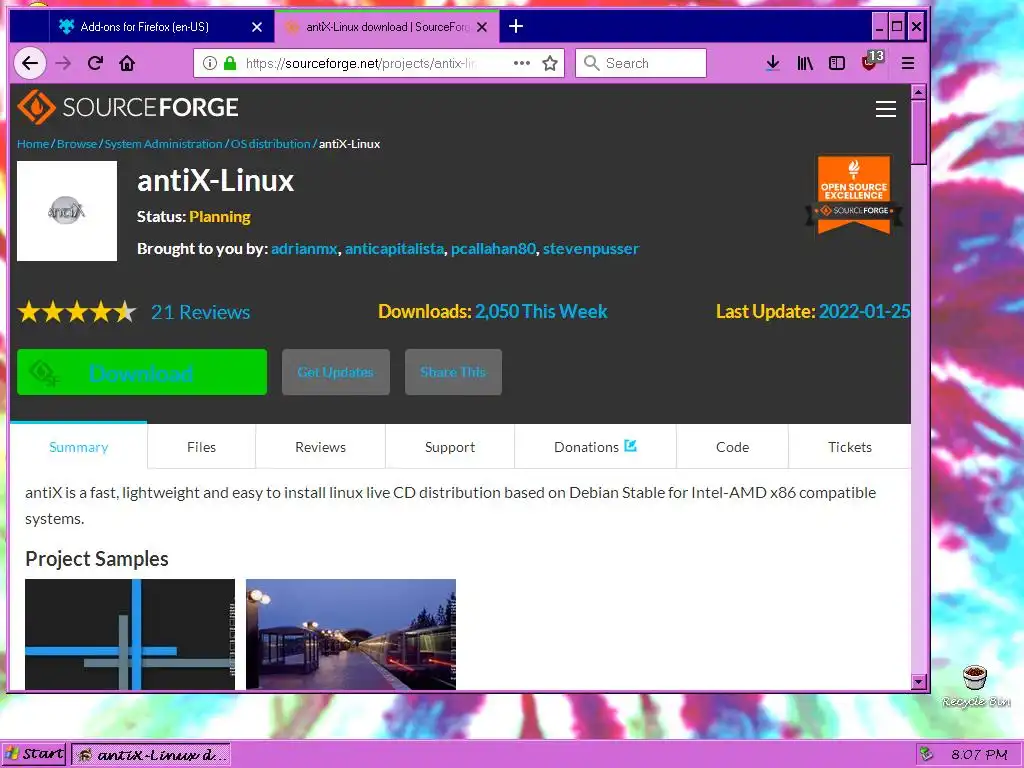Screen dimensions: 1024x768
Task: Click the antiX project logo image
Action: [x=67, y=211]
